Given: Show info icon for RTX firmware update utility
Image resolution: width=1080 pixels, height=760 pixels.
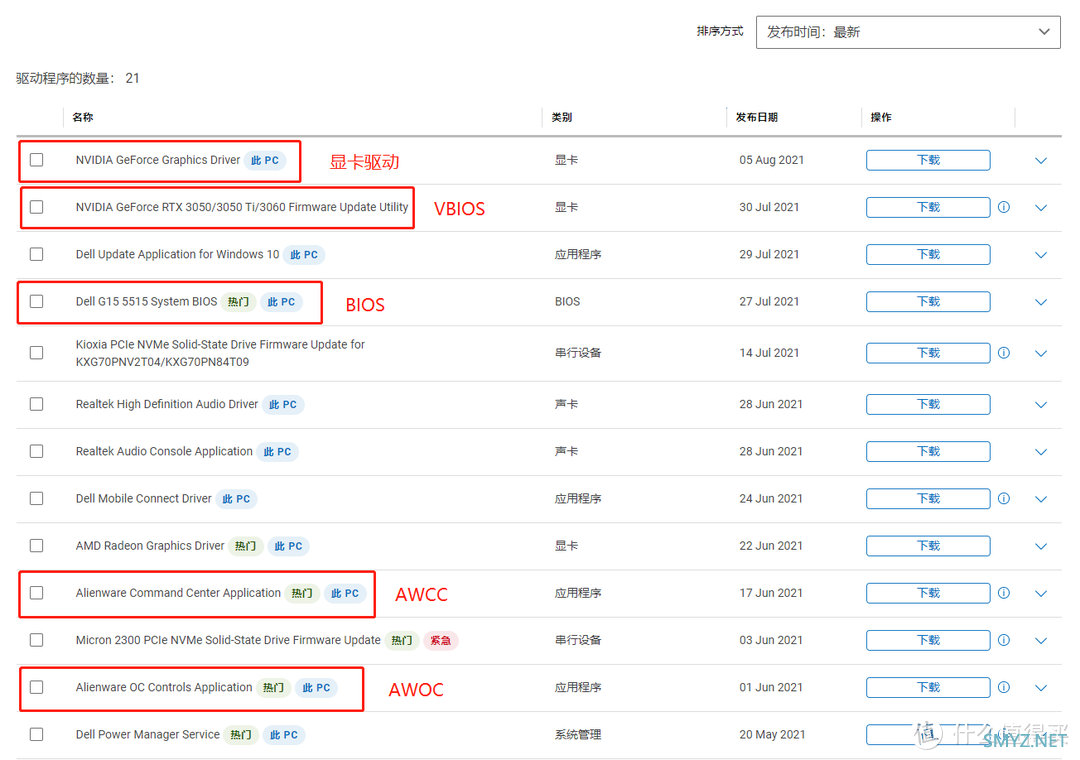Looking at the screenshot, I should (x=1004, y=207).
